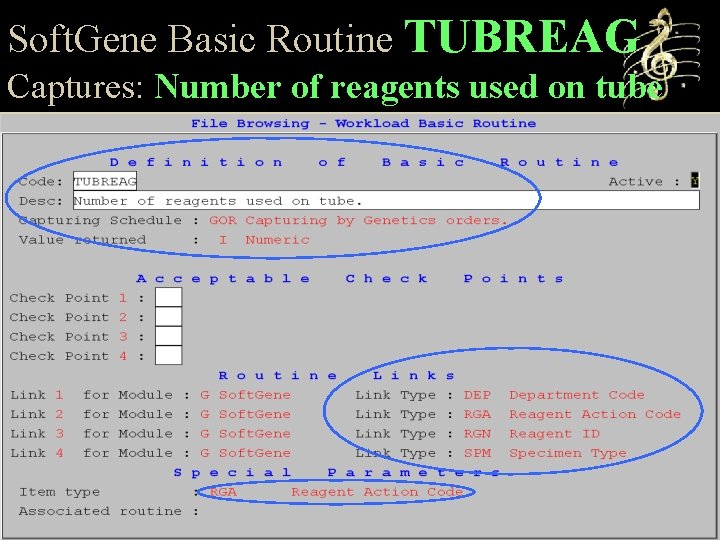Click Link 2 module 'G SoftGene'
720x540 pixels.
245,414
